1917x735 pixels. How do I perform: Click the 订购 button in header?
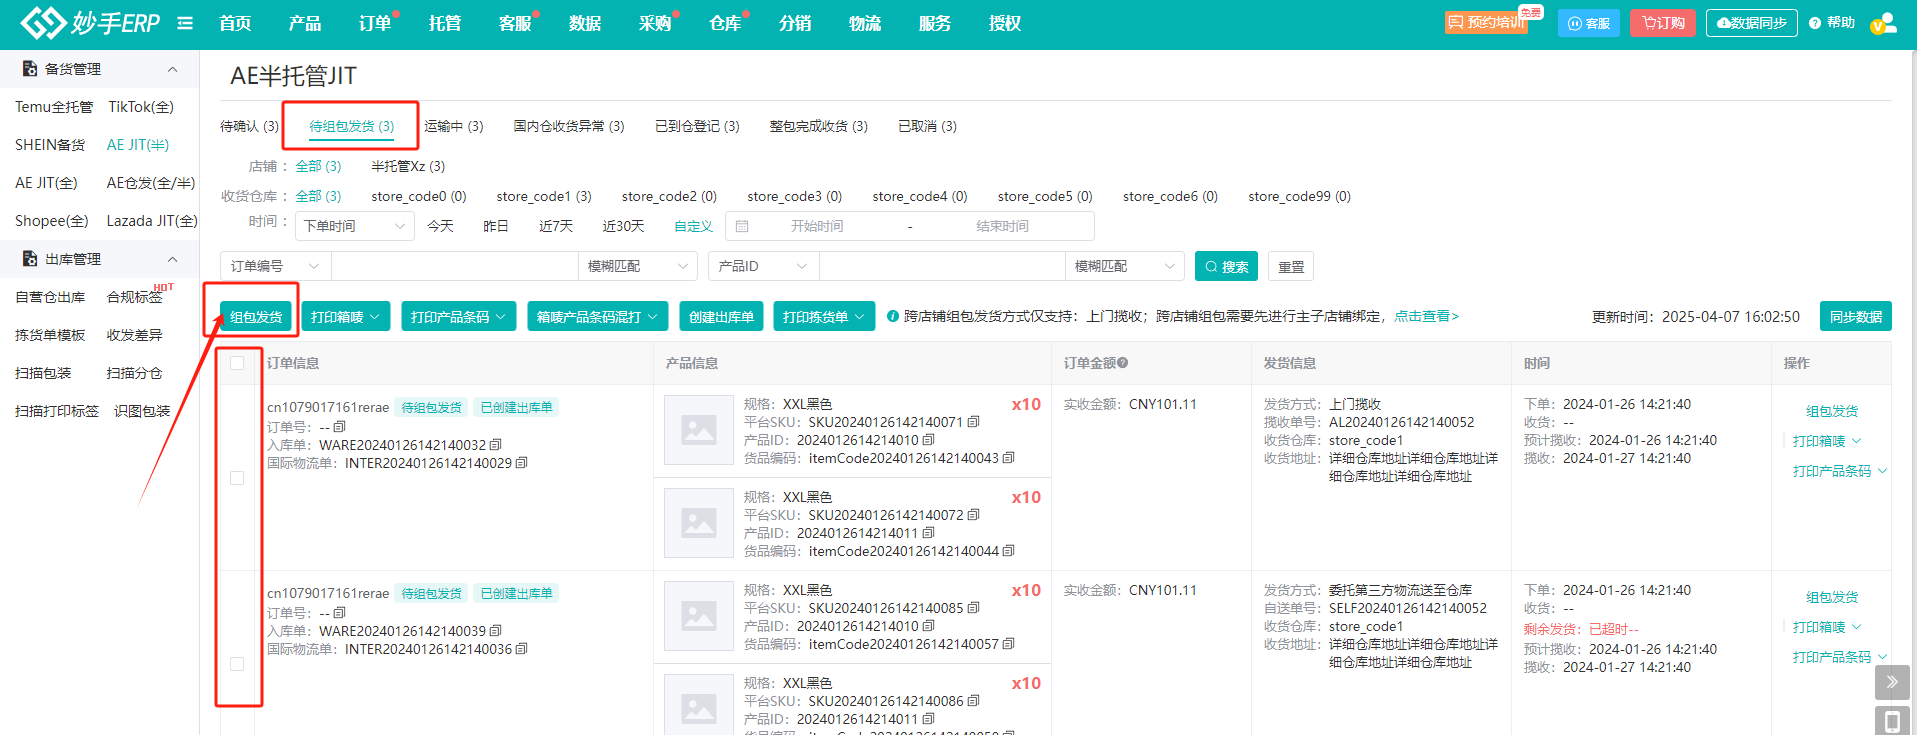coord(1663,23)
